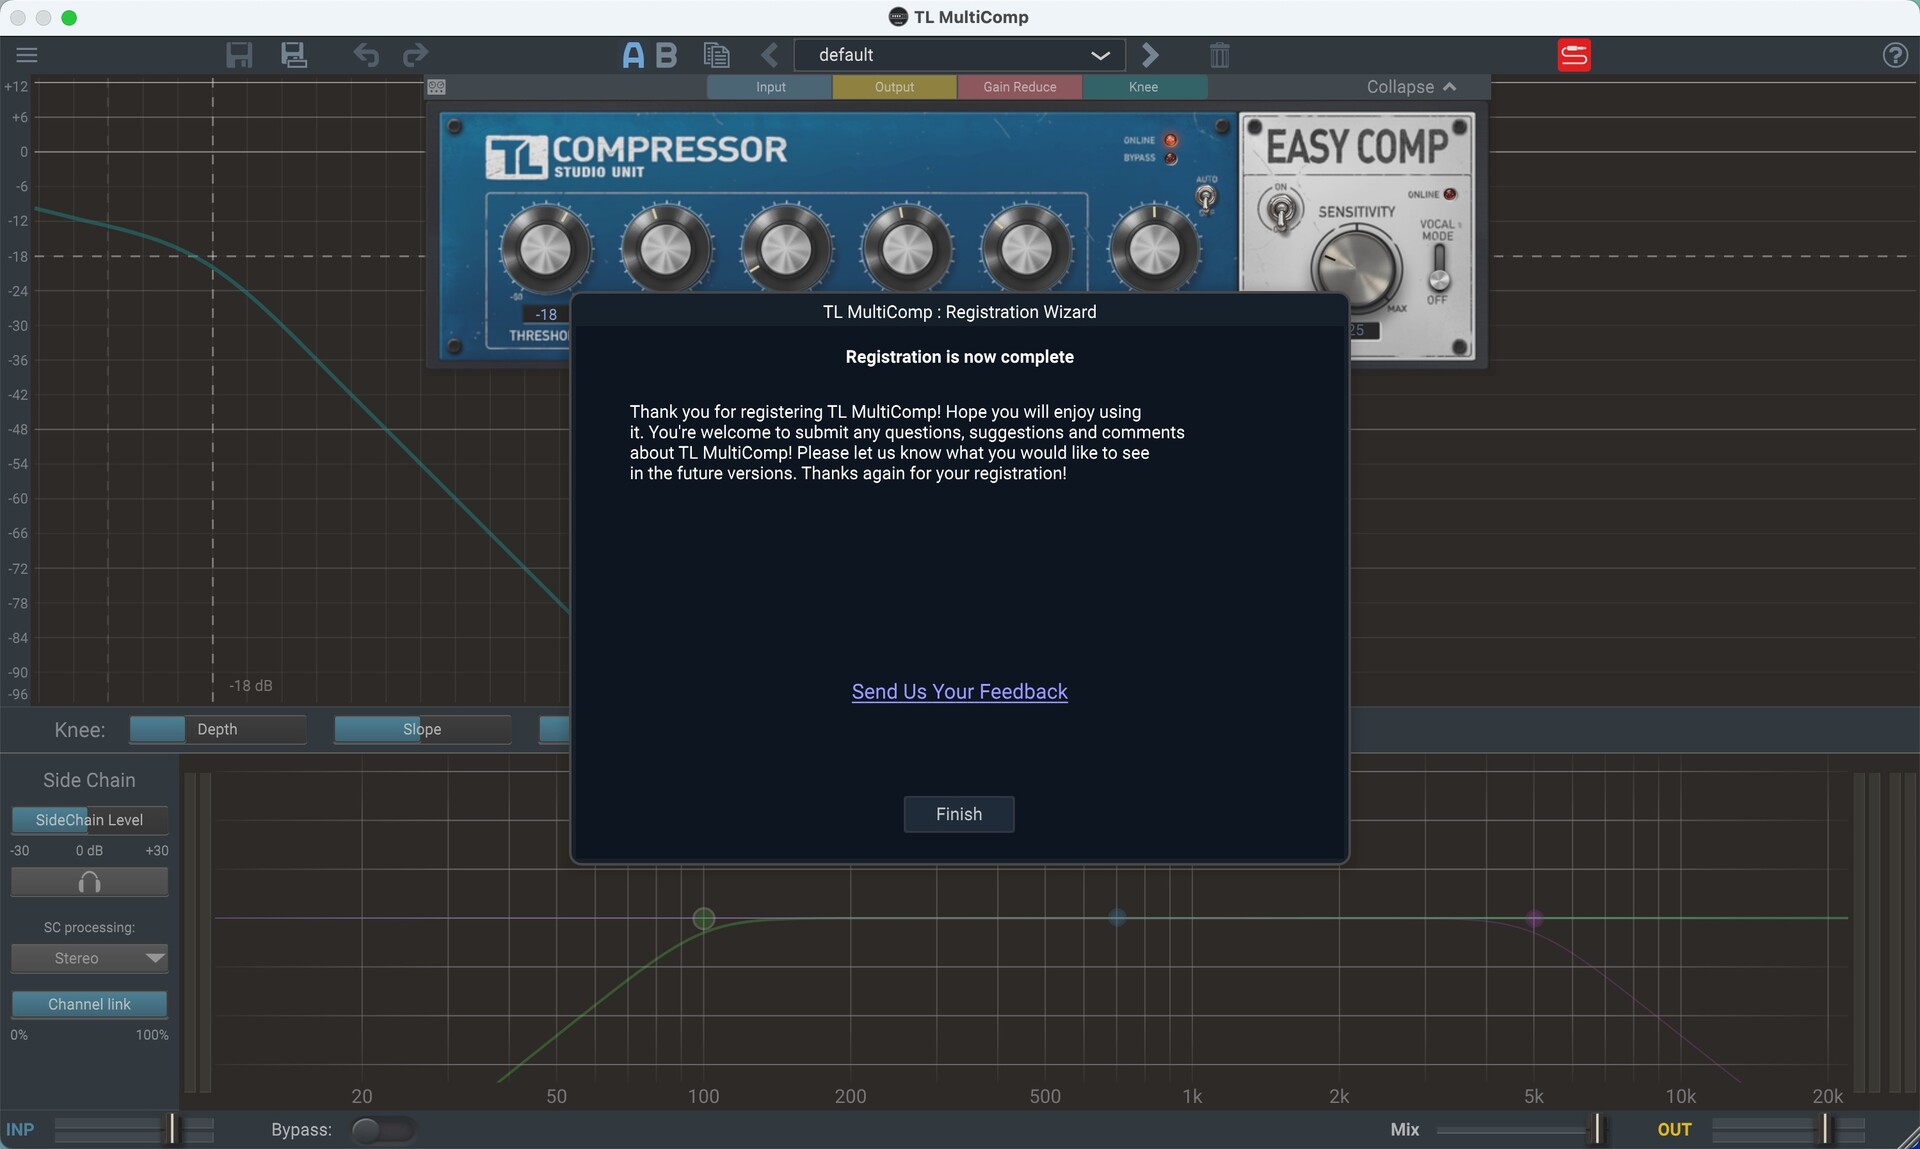Screen dimensions: 1920x1149
Task: Click the SideChain Level slider
Action: point(89,820)
